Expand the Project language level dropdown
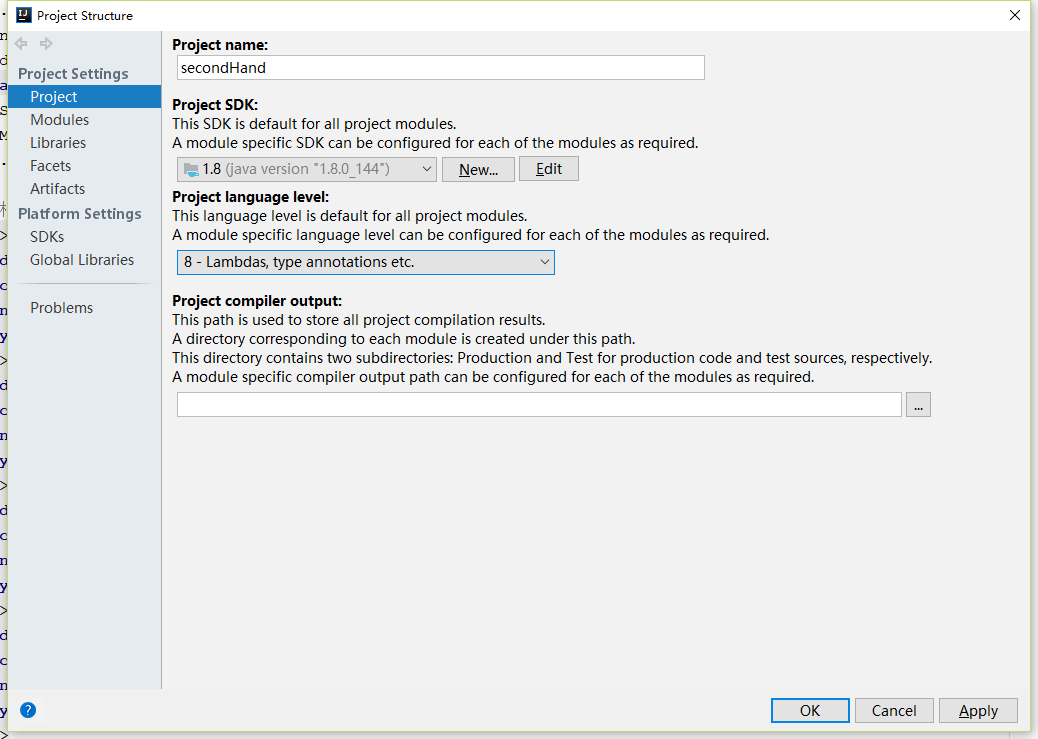This screenshot has width=1038, height=739. coord(365,262)
